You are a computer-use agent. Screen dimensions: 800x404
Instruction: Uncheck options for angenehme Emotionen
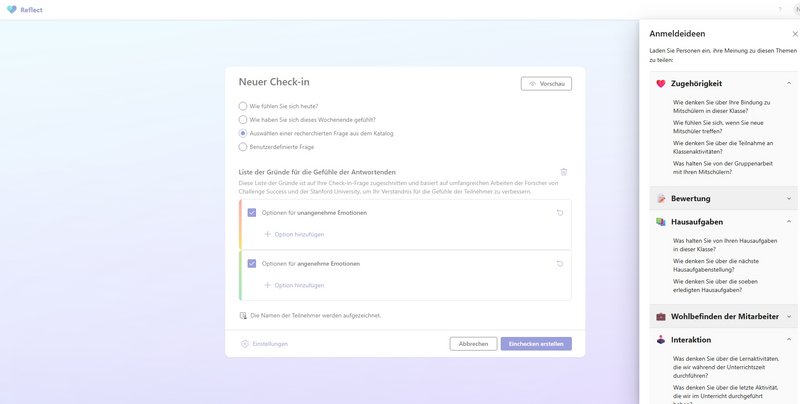252,264
